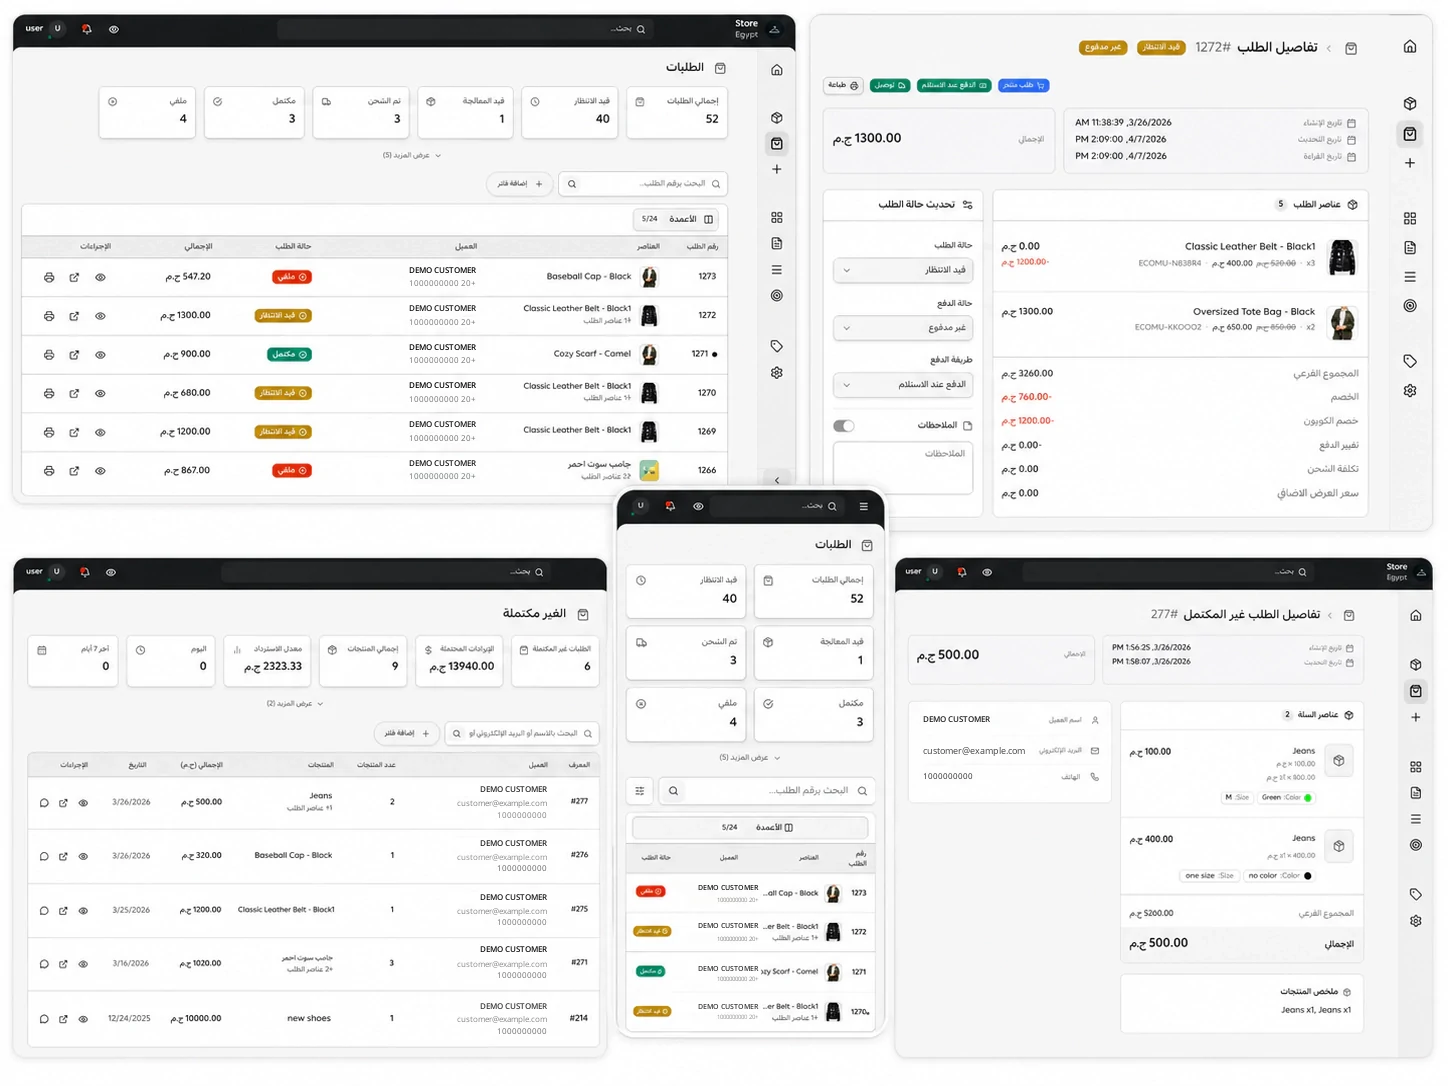
Task: Click green توصيل badge in order 1272
Action: click(890, 85)
